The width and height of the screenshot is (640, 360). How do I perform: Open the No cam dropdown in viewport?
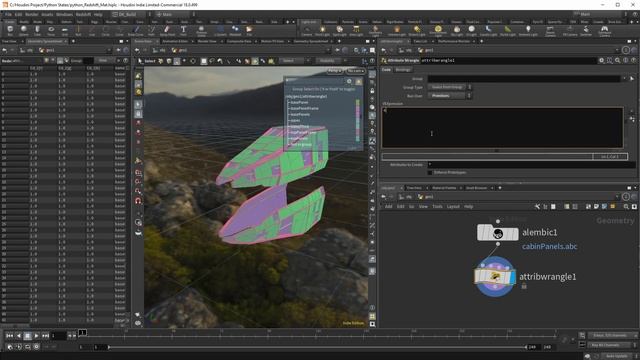point(355,71)
